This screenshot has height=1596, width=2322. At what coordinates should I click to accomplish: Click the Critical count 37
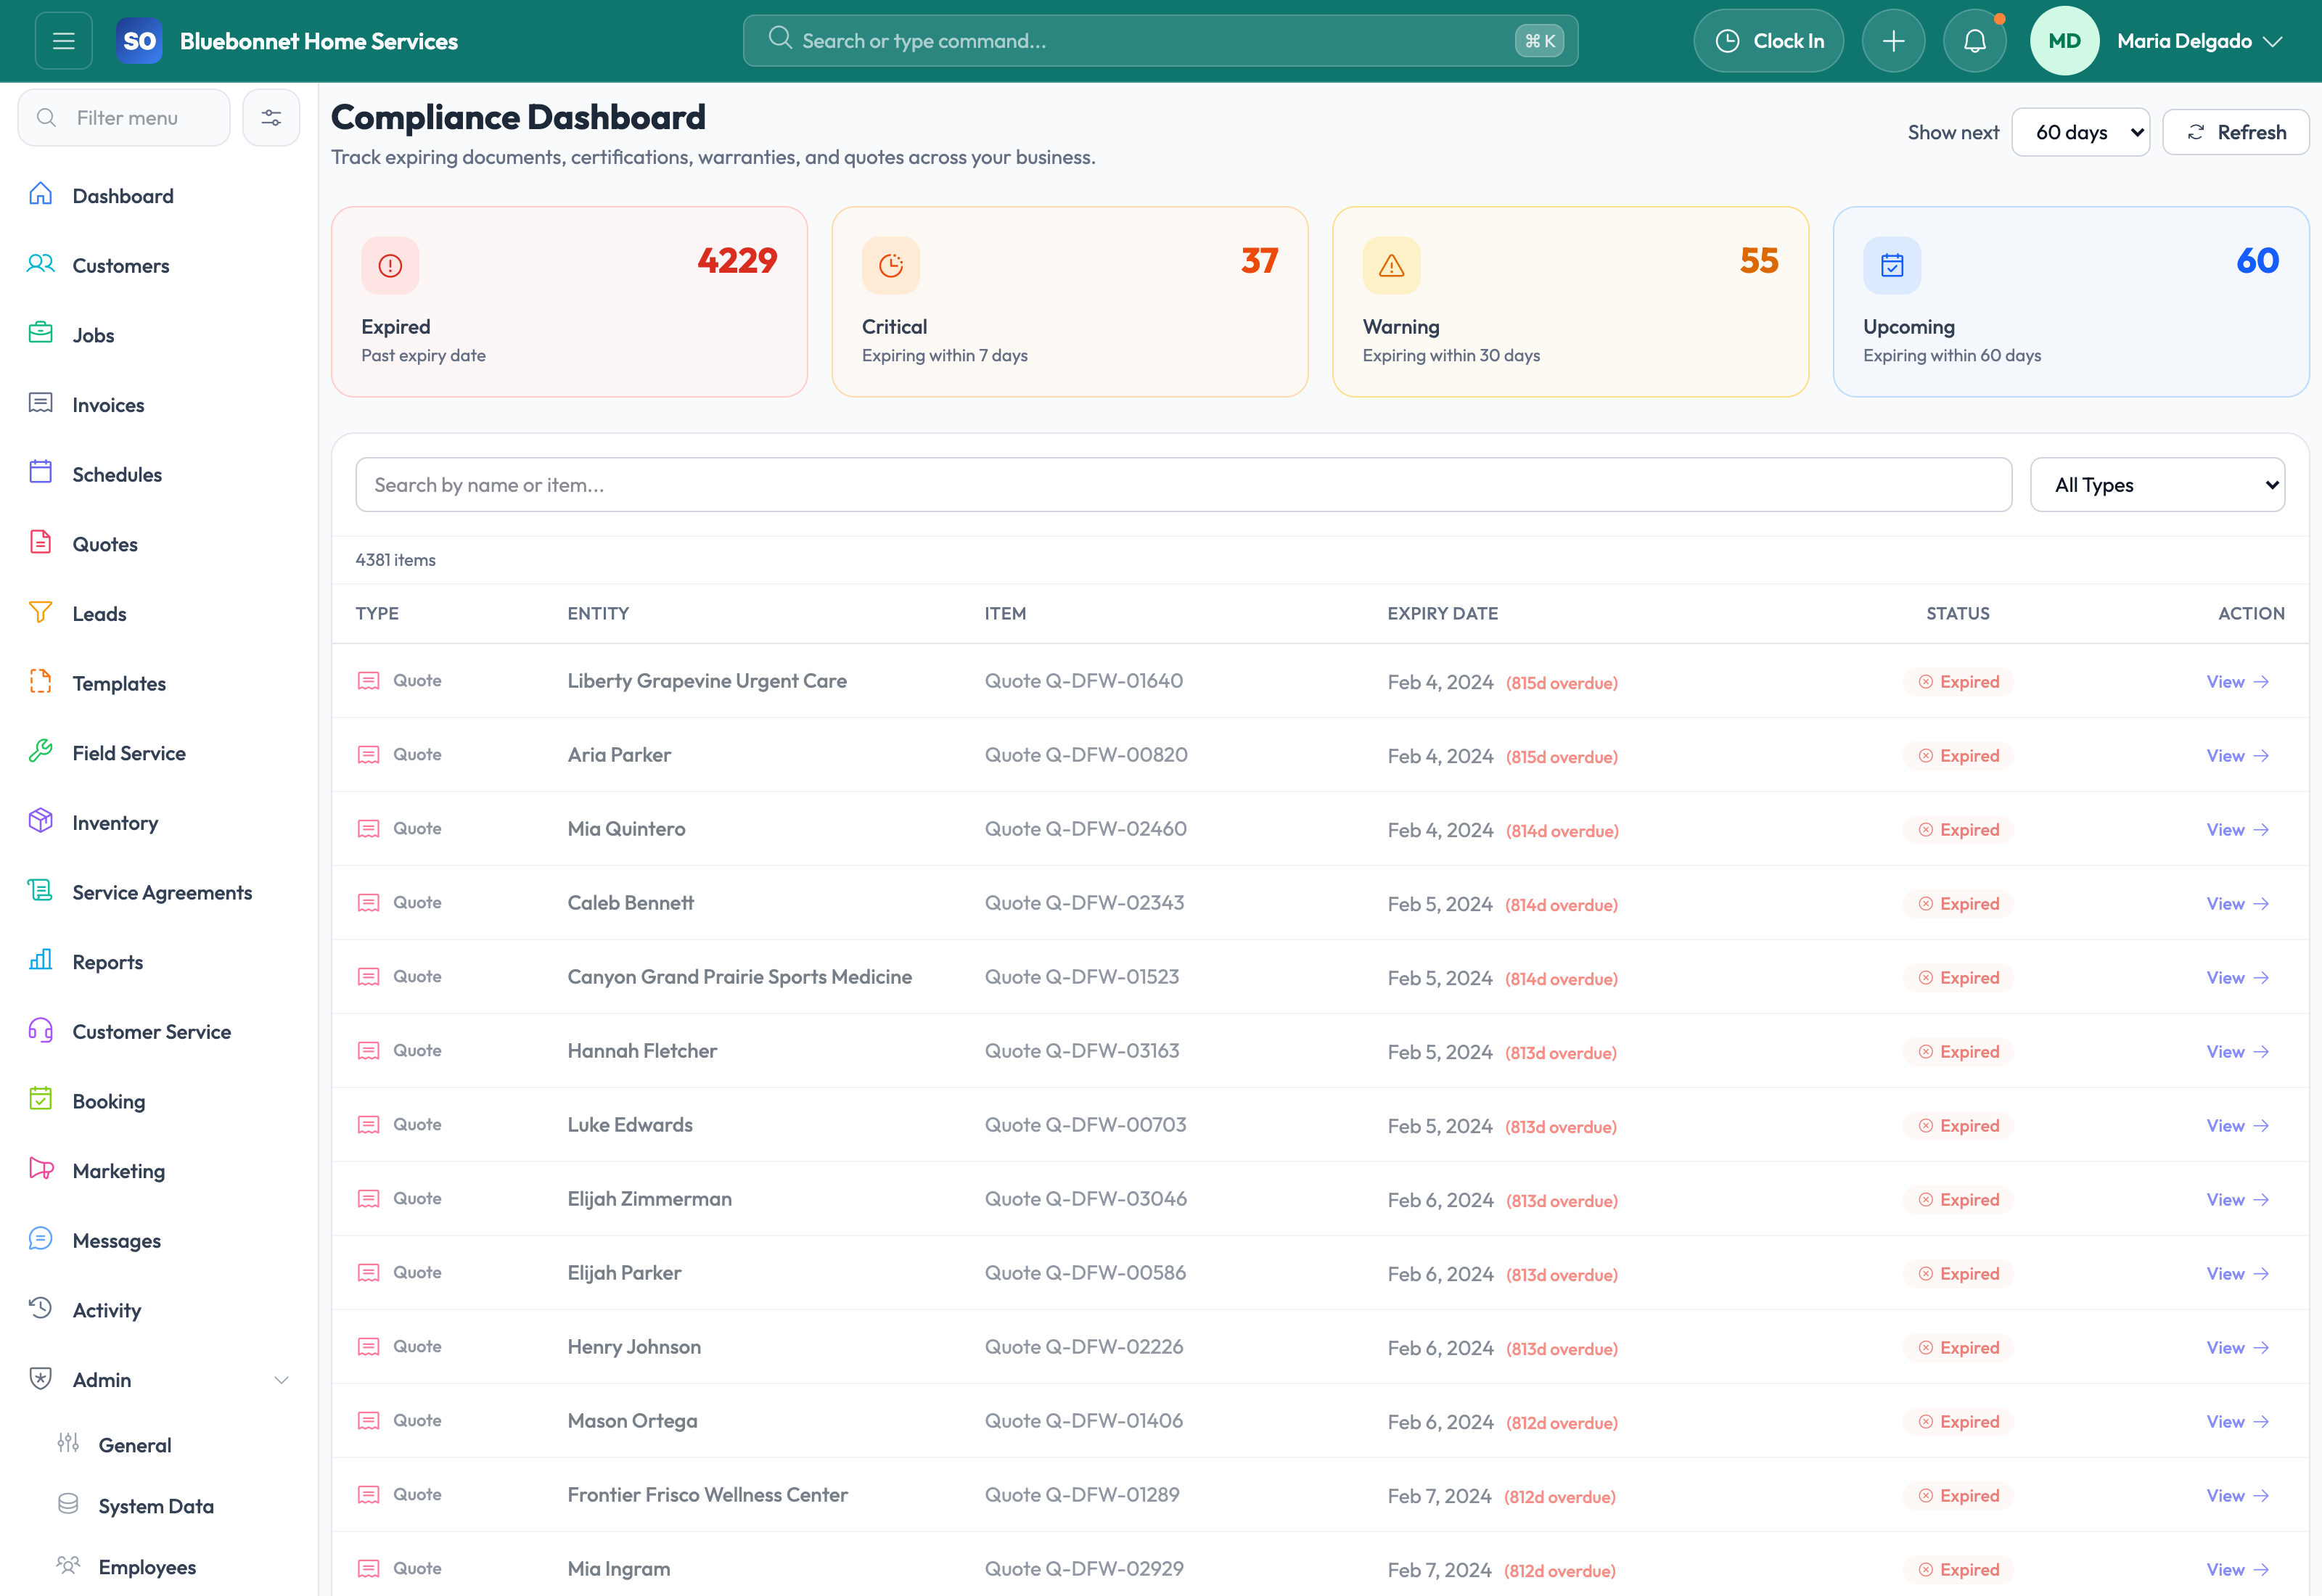point(1259,261)
